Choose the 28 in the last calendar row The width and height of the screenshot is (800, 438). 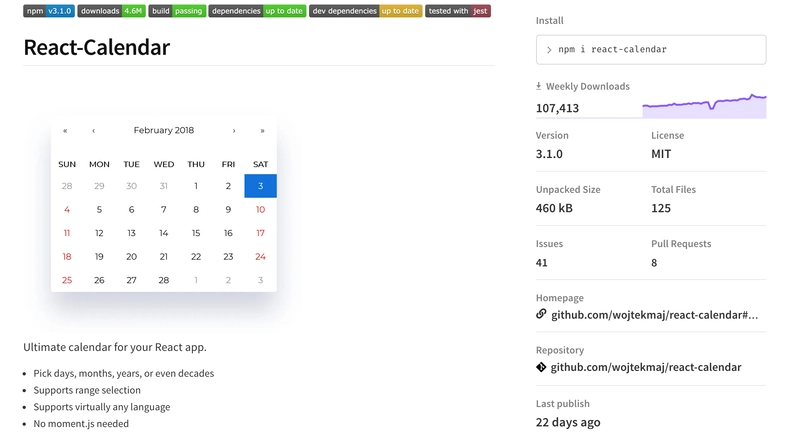(164, 280)
